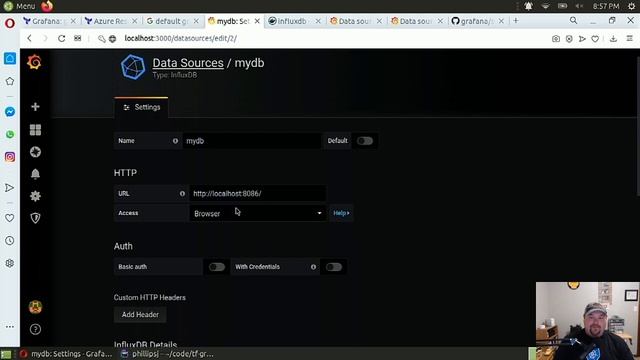Click the Firefox icon in top panel
640x360 pixels.
(47, 6)
